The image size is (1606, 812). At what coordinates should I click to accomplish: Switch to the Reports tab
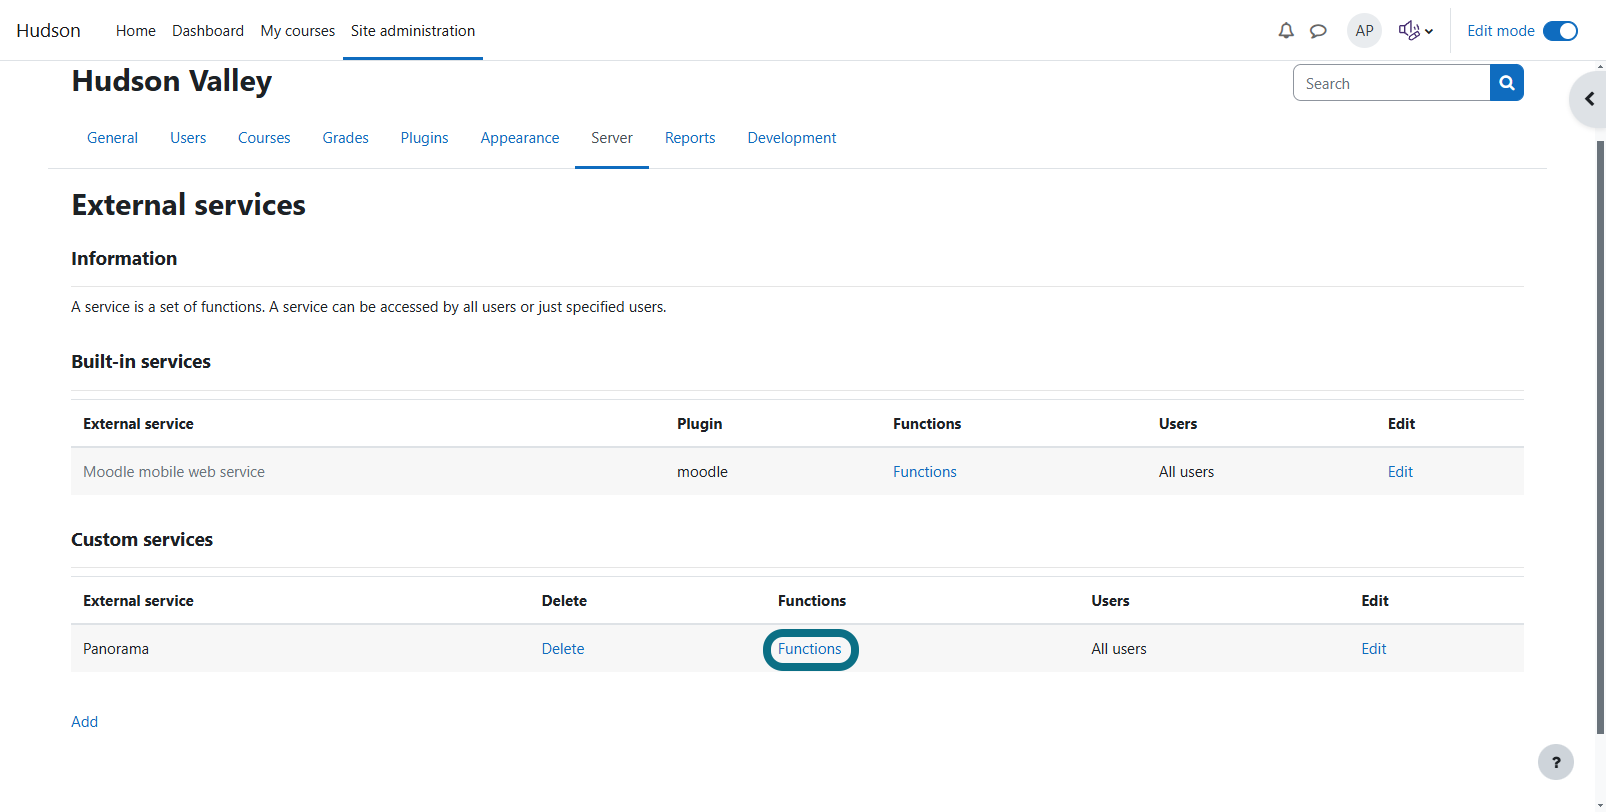click(690, 138)
